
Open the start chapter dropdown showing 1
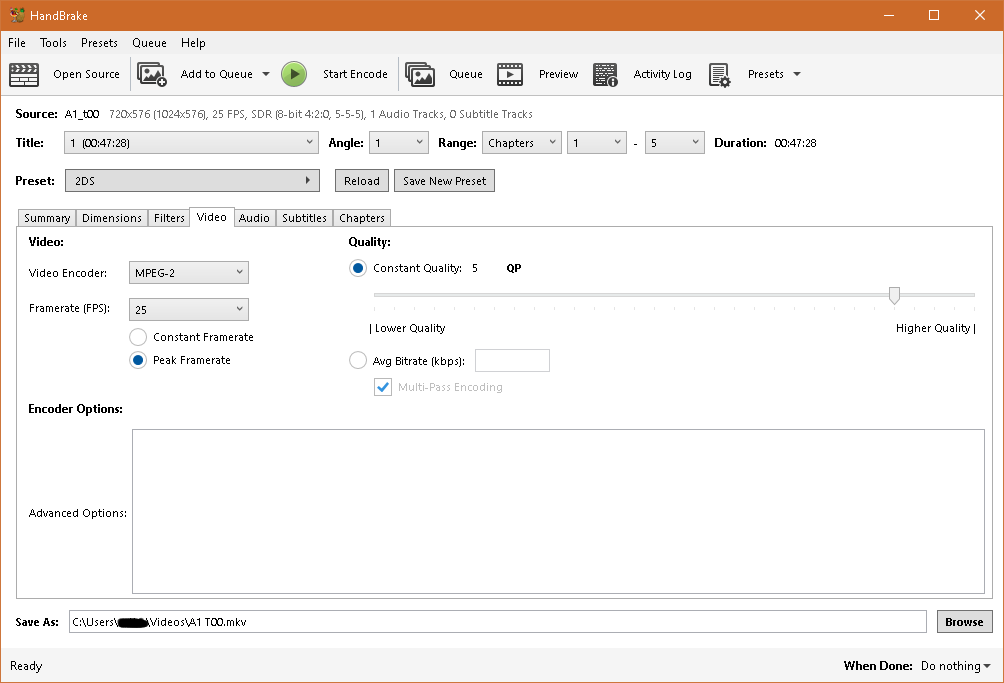pos(596,143)
